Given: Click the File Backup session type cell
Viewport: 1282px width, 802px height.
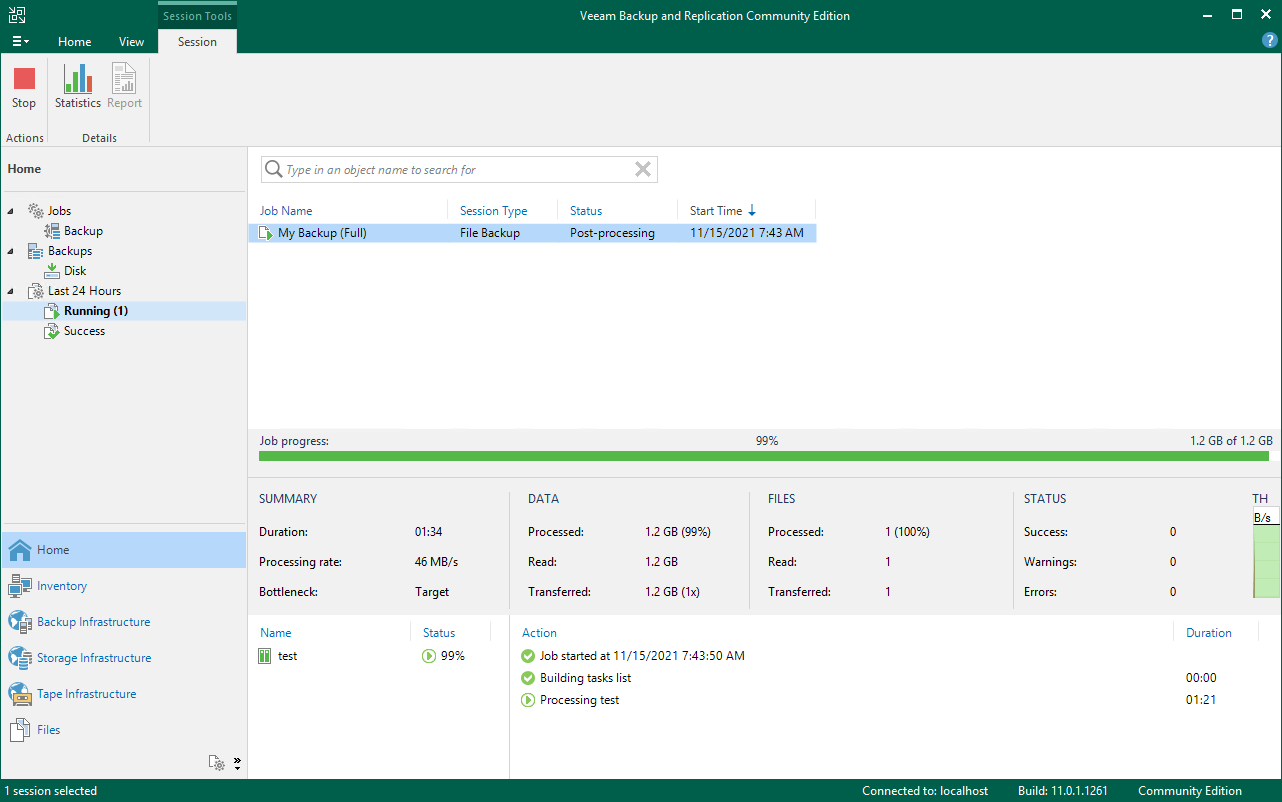Looking at the screenshot, I should click(490, 233).
